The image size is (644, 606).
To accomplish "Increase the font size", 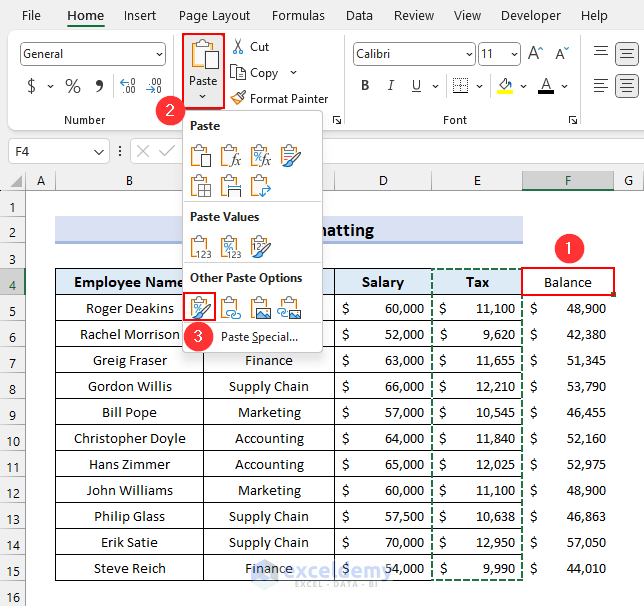I will coord(534,54).
